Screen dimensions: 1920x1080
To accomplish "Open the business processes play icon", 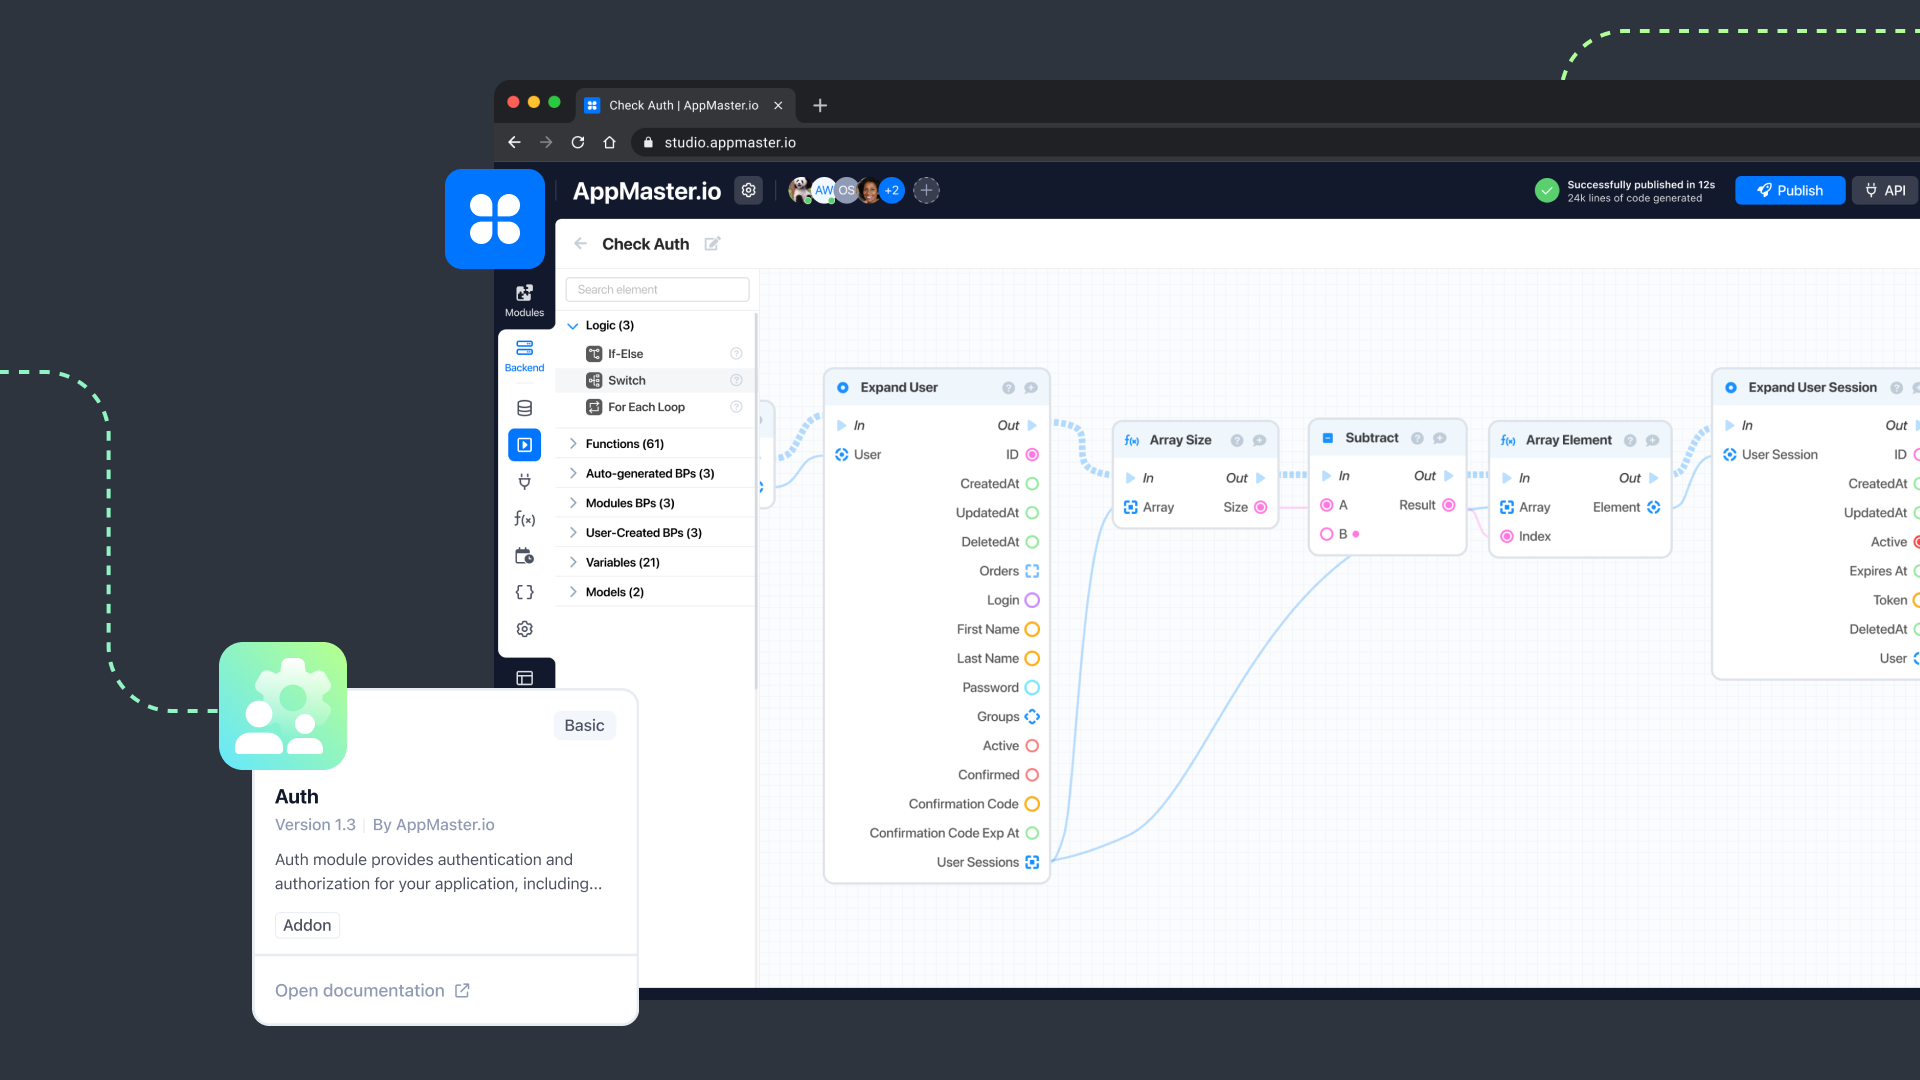I will coord(524,445).
